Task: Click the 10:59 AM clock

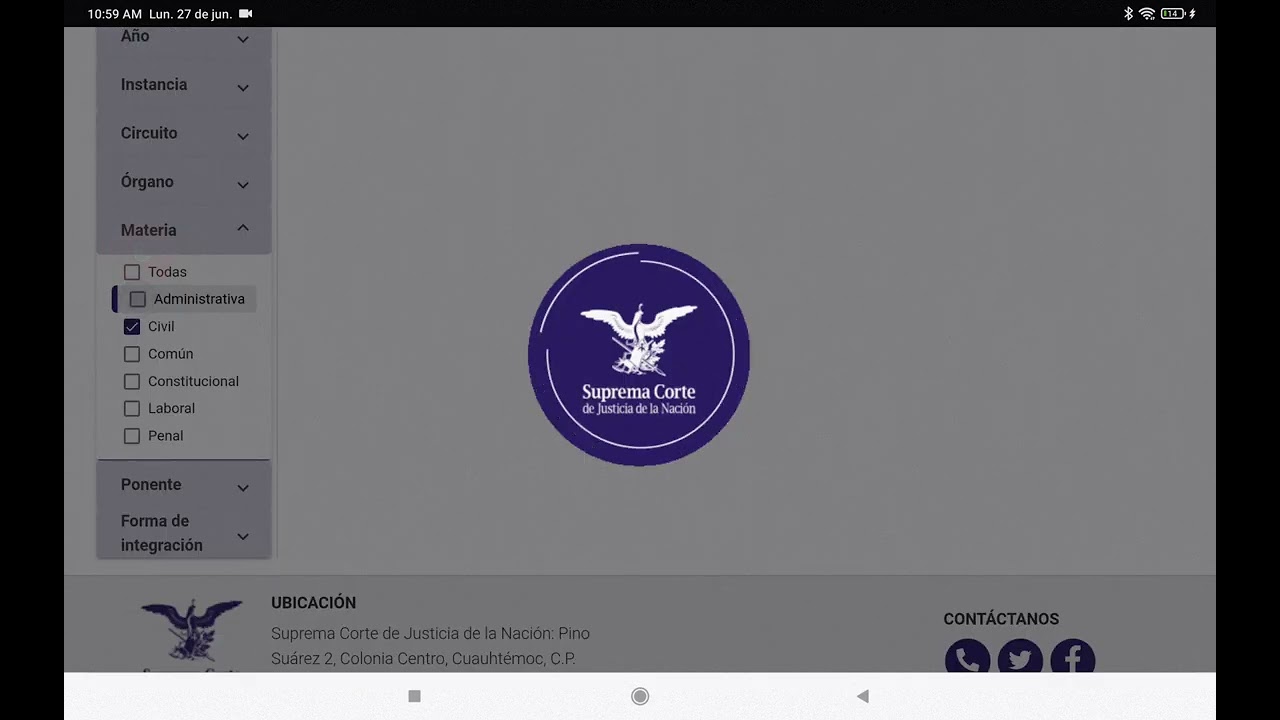Action: click(115, 14)
